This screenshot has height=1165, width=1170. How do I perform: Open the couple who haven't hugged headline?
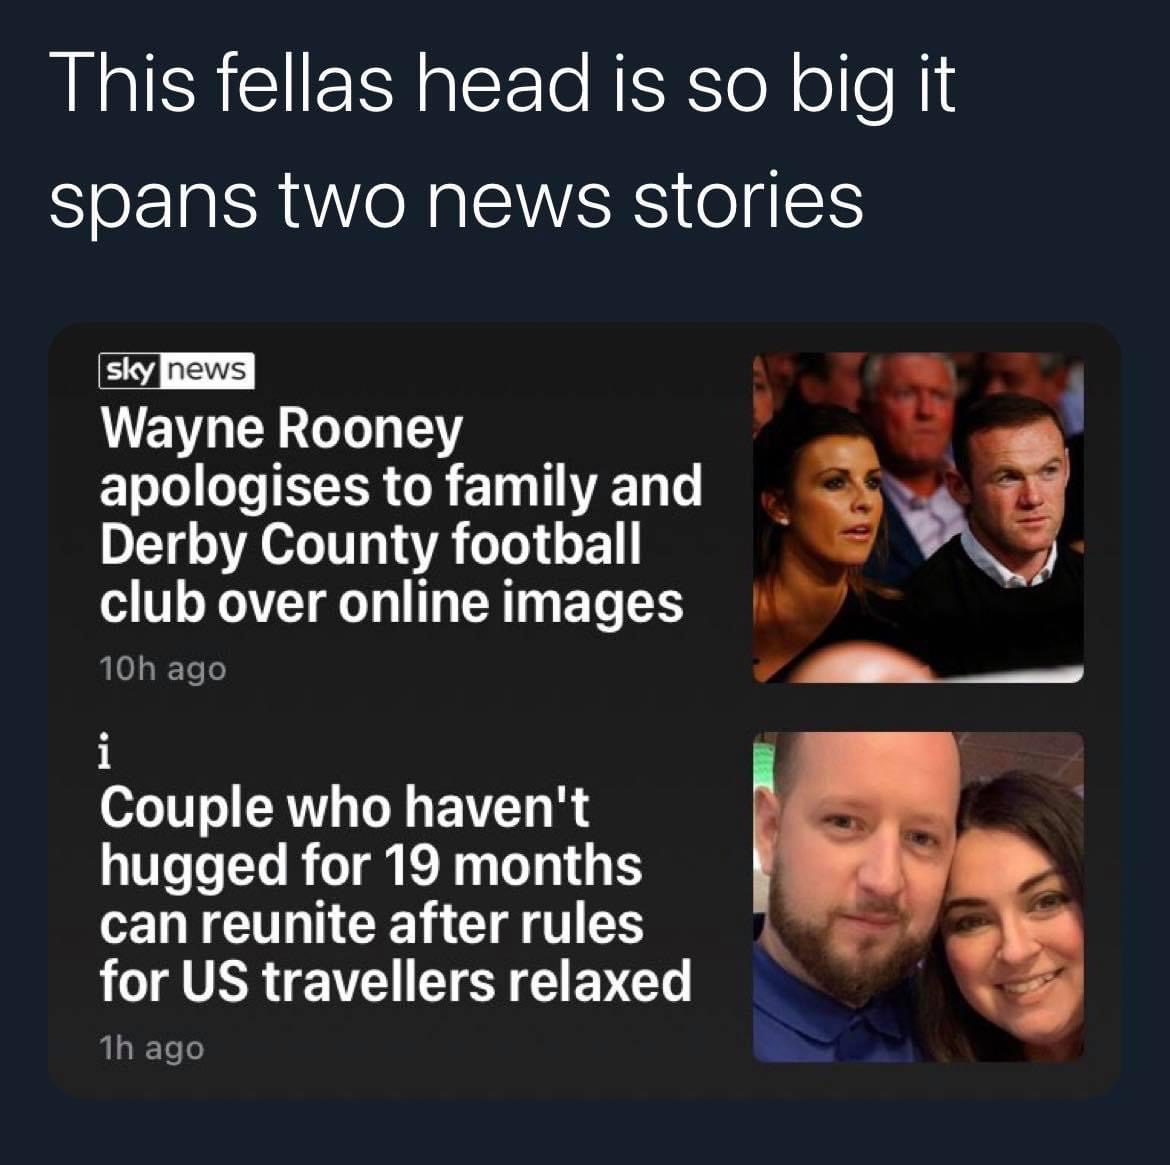(x=395, y=893)
